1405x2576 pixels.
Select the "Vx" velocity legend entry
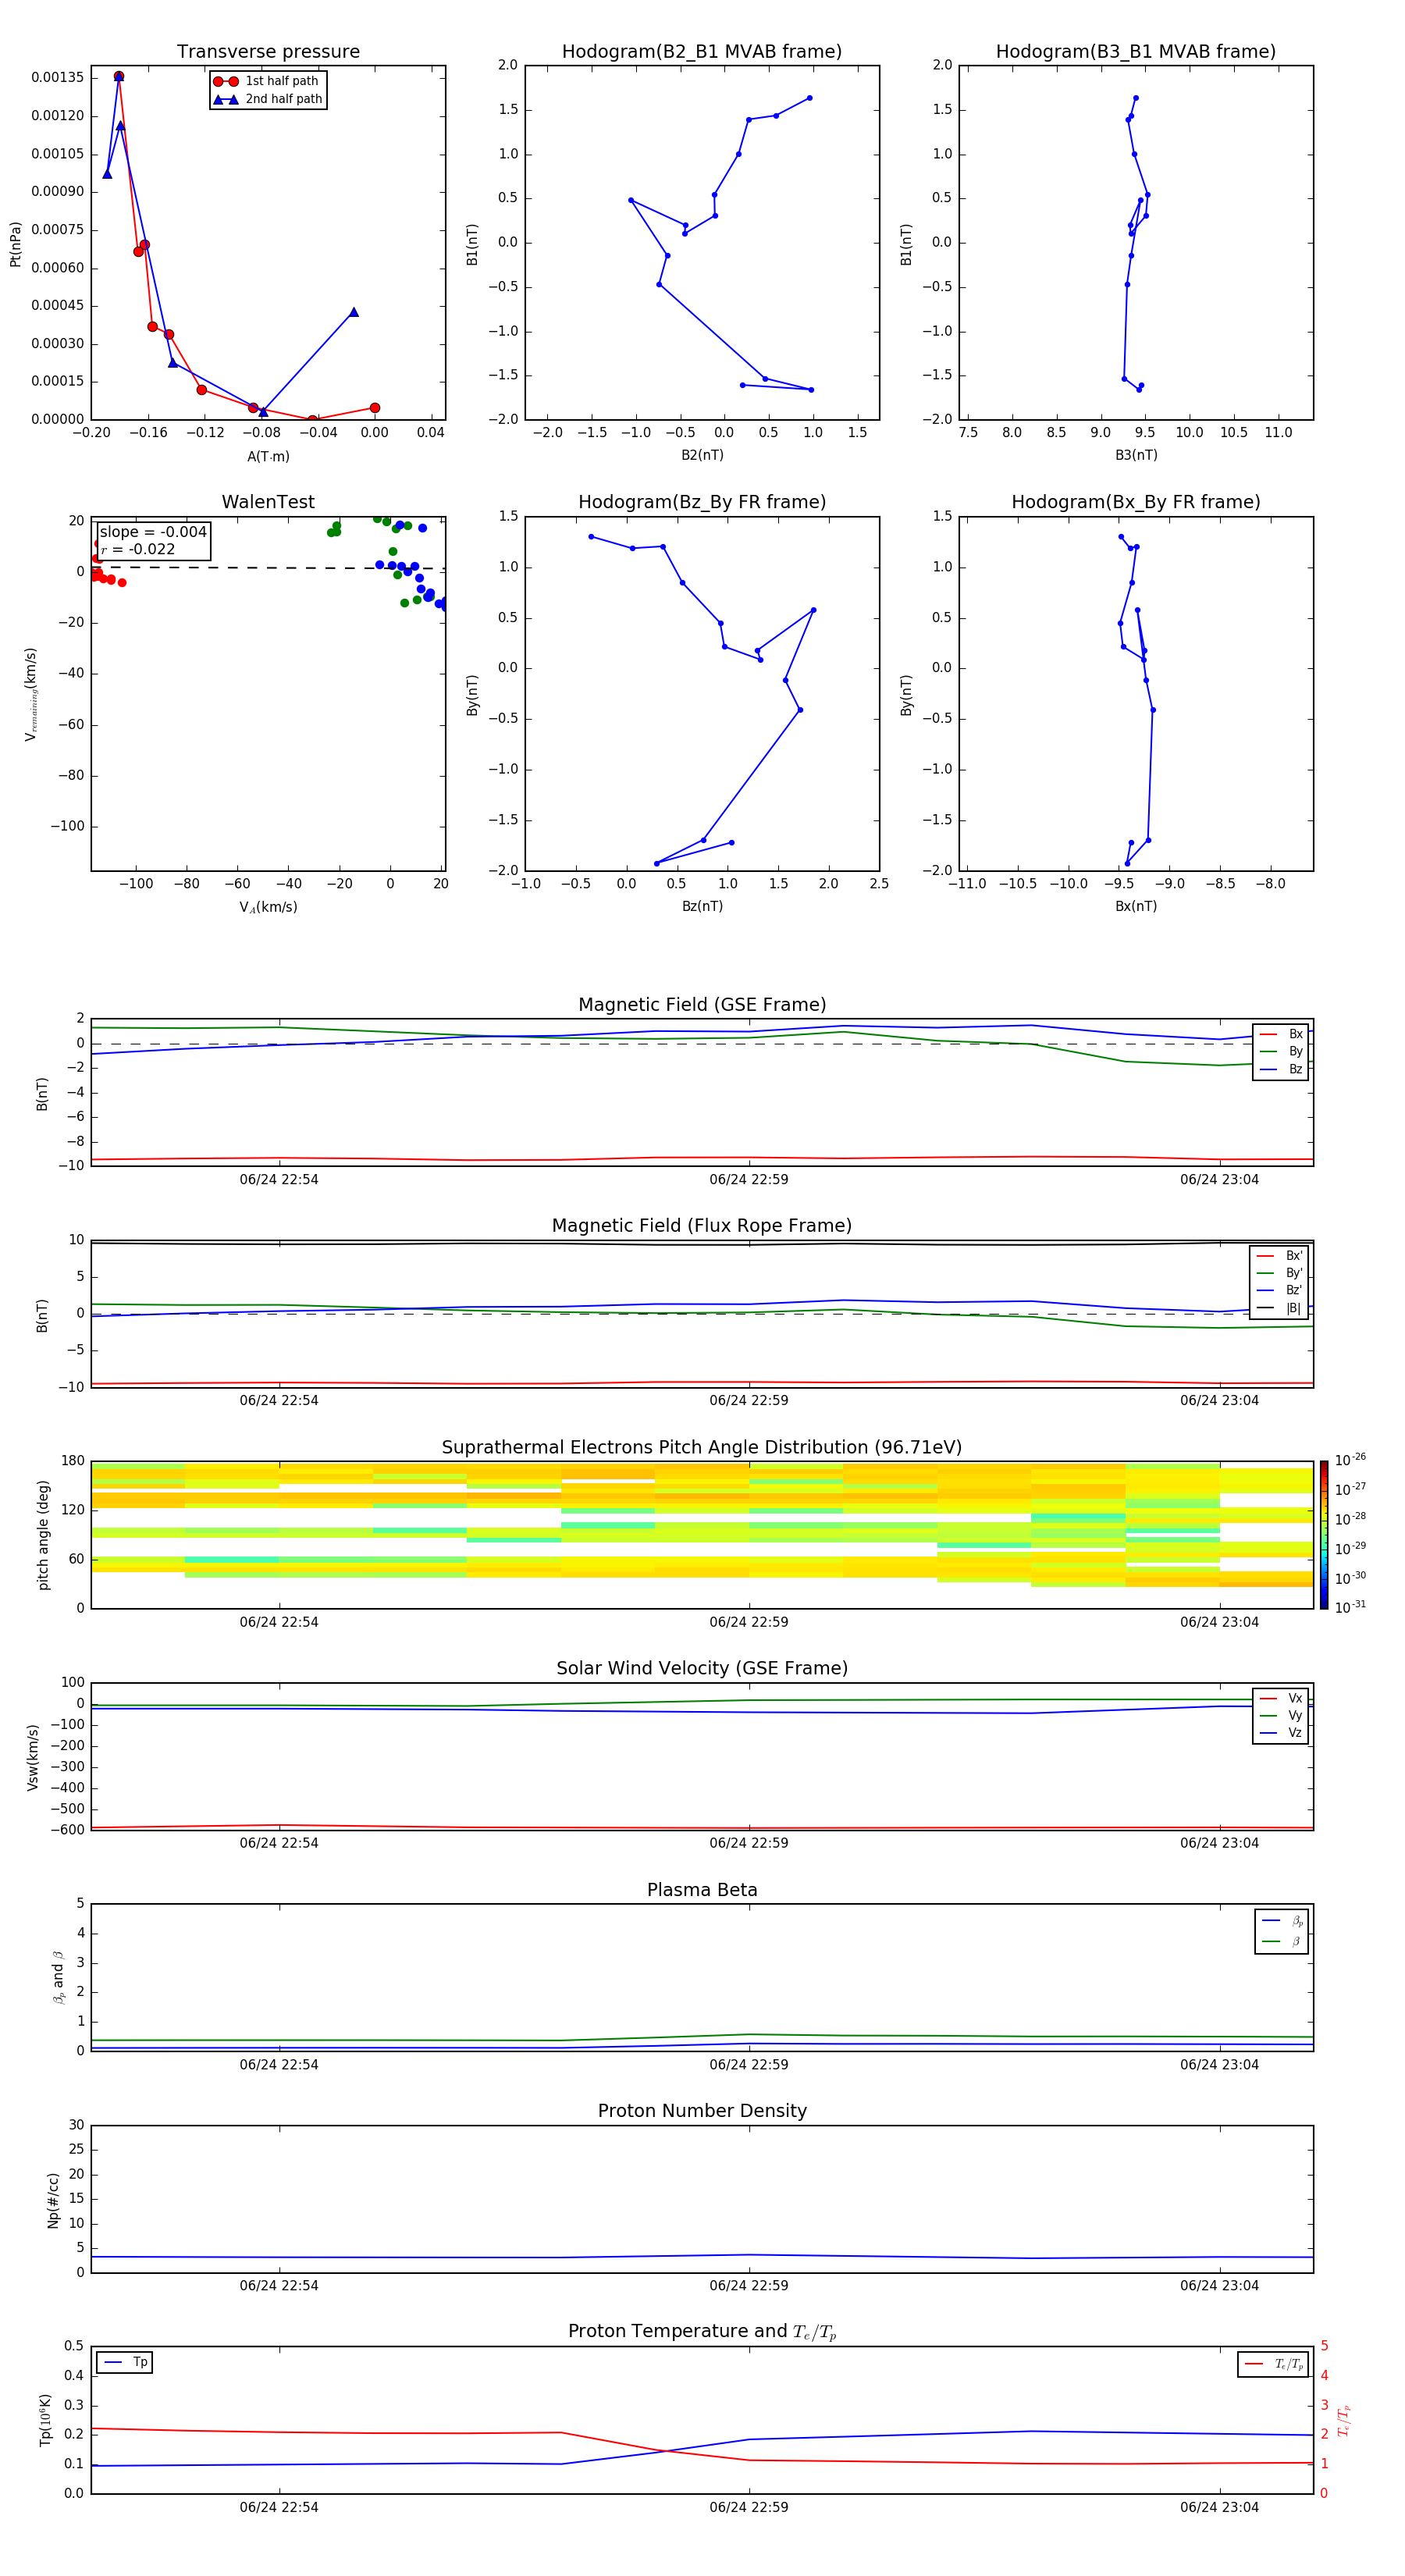1281,1698
